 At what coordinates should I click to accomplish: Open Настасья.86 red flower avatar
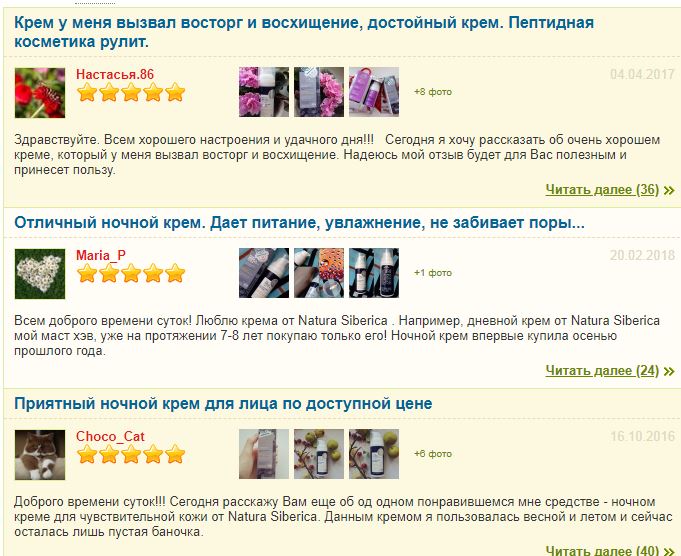coord(40,93)
